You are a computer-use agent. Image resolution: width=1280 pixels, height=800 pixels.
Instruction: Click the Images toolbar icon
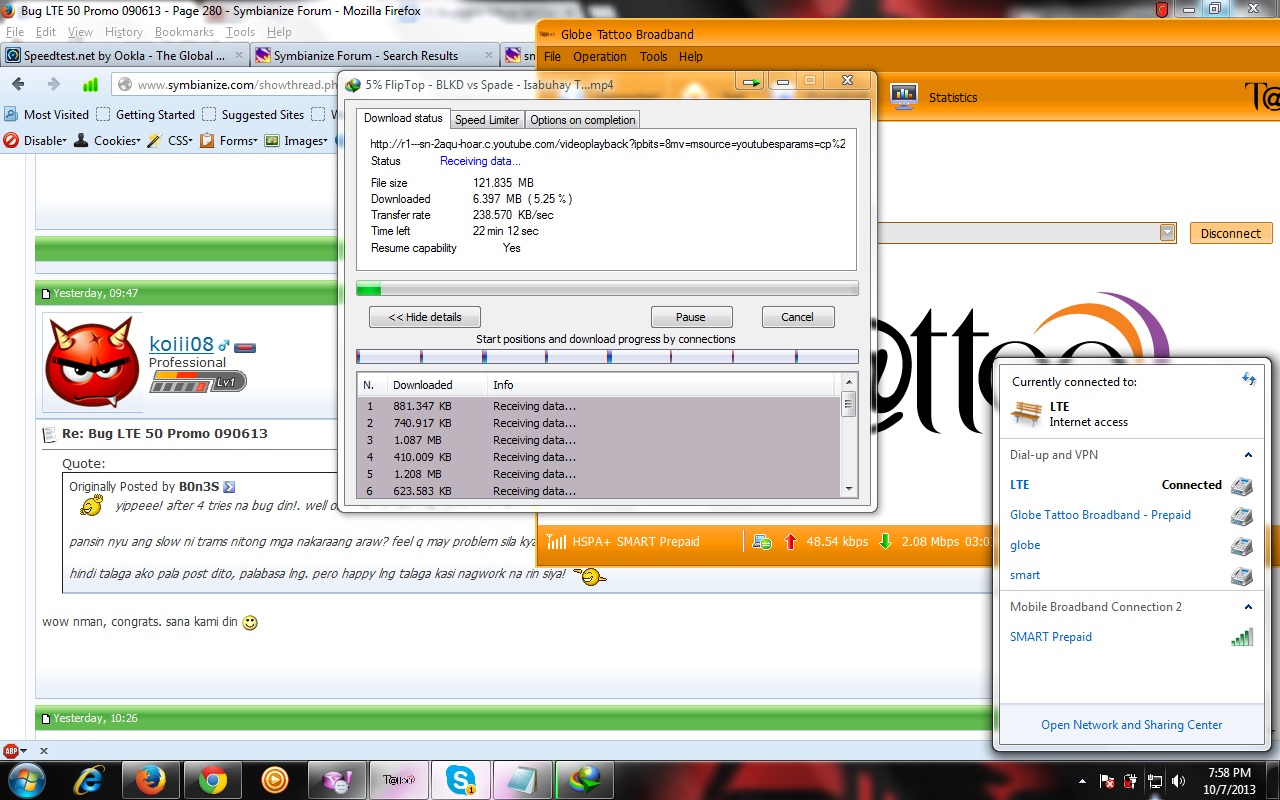(x=272, y=141)
